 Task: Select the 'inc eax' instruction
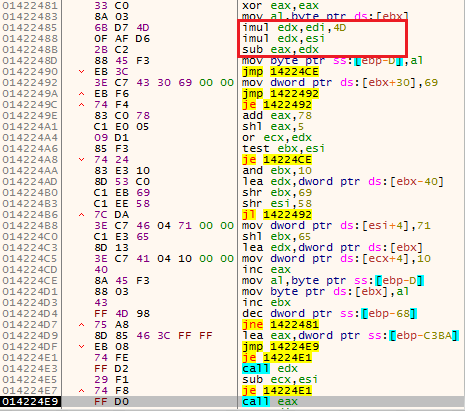pyautogui.click(x=266, y=270)
